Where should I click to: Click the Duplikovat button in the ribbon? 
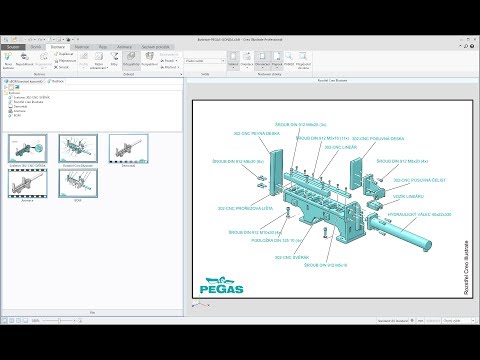[x=64, y=54]
